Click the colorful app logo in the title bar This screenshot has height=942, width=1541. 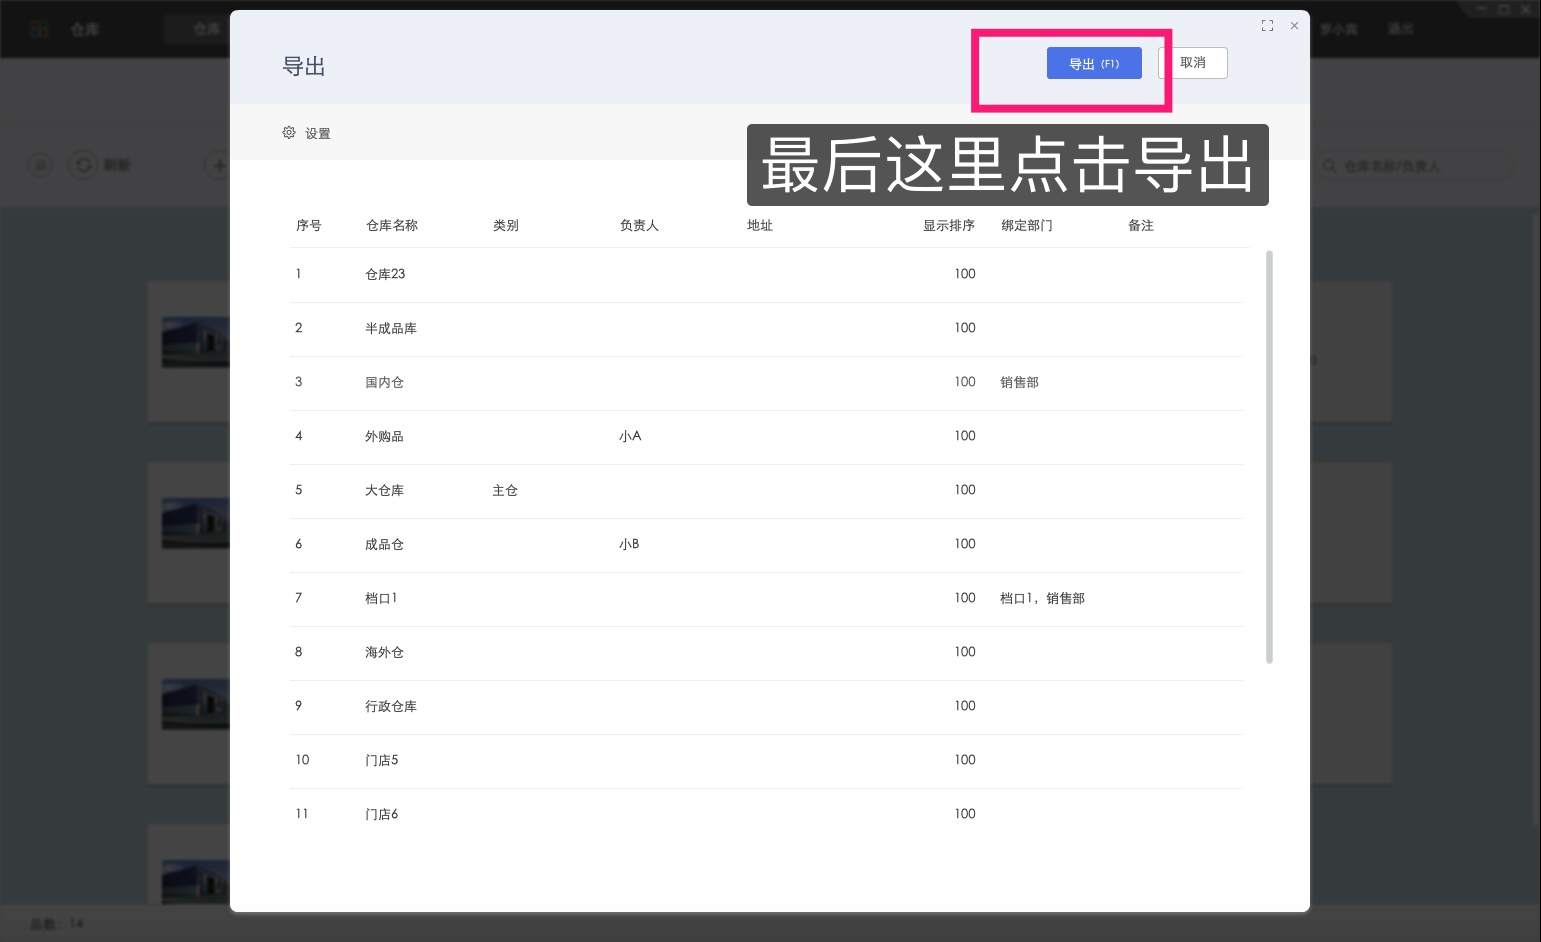(38, 28)
